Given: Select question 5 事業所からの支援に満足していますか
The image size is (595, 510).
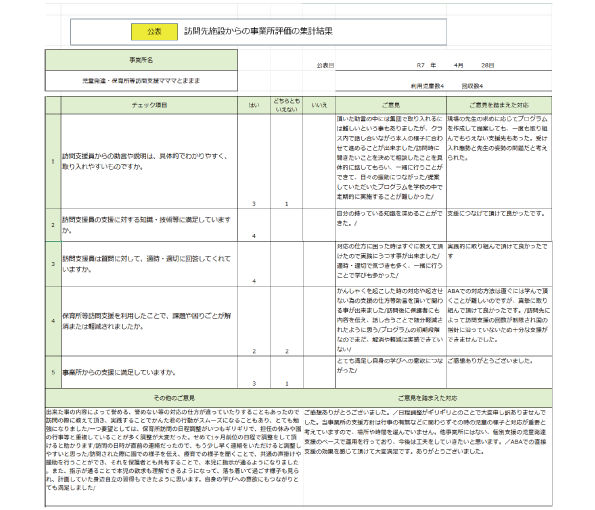Looking at the screenshot, I should pyautogui.click(x=149, y=372).
